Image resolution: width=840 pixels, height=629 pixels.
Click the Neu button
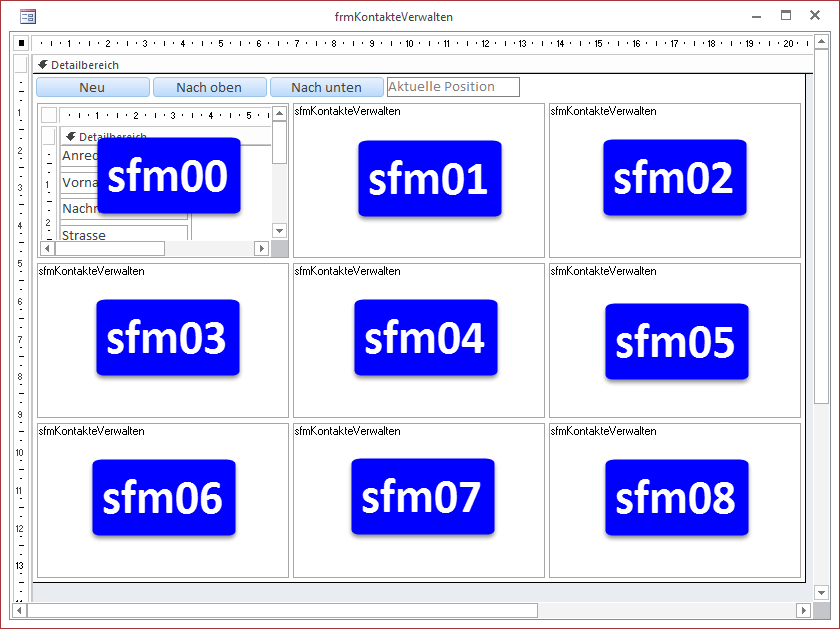click(92, 87)
